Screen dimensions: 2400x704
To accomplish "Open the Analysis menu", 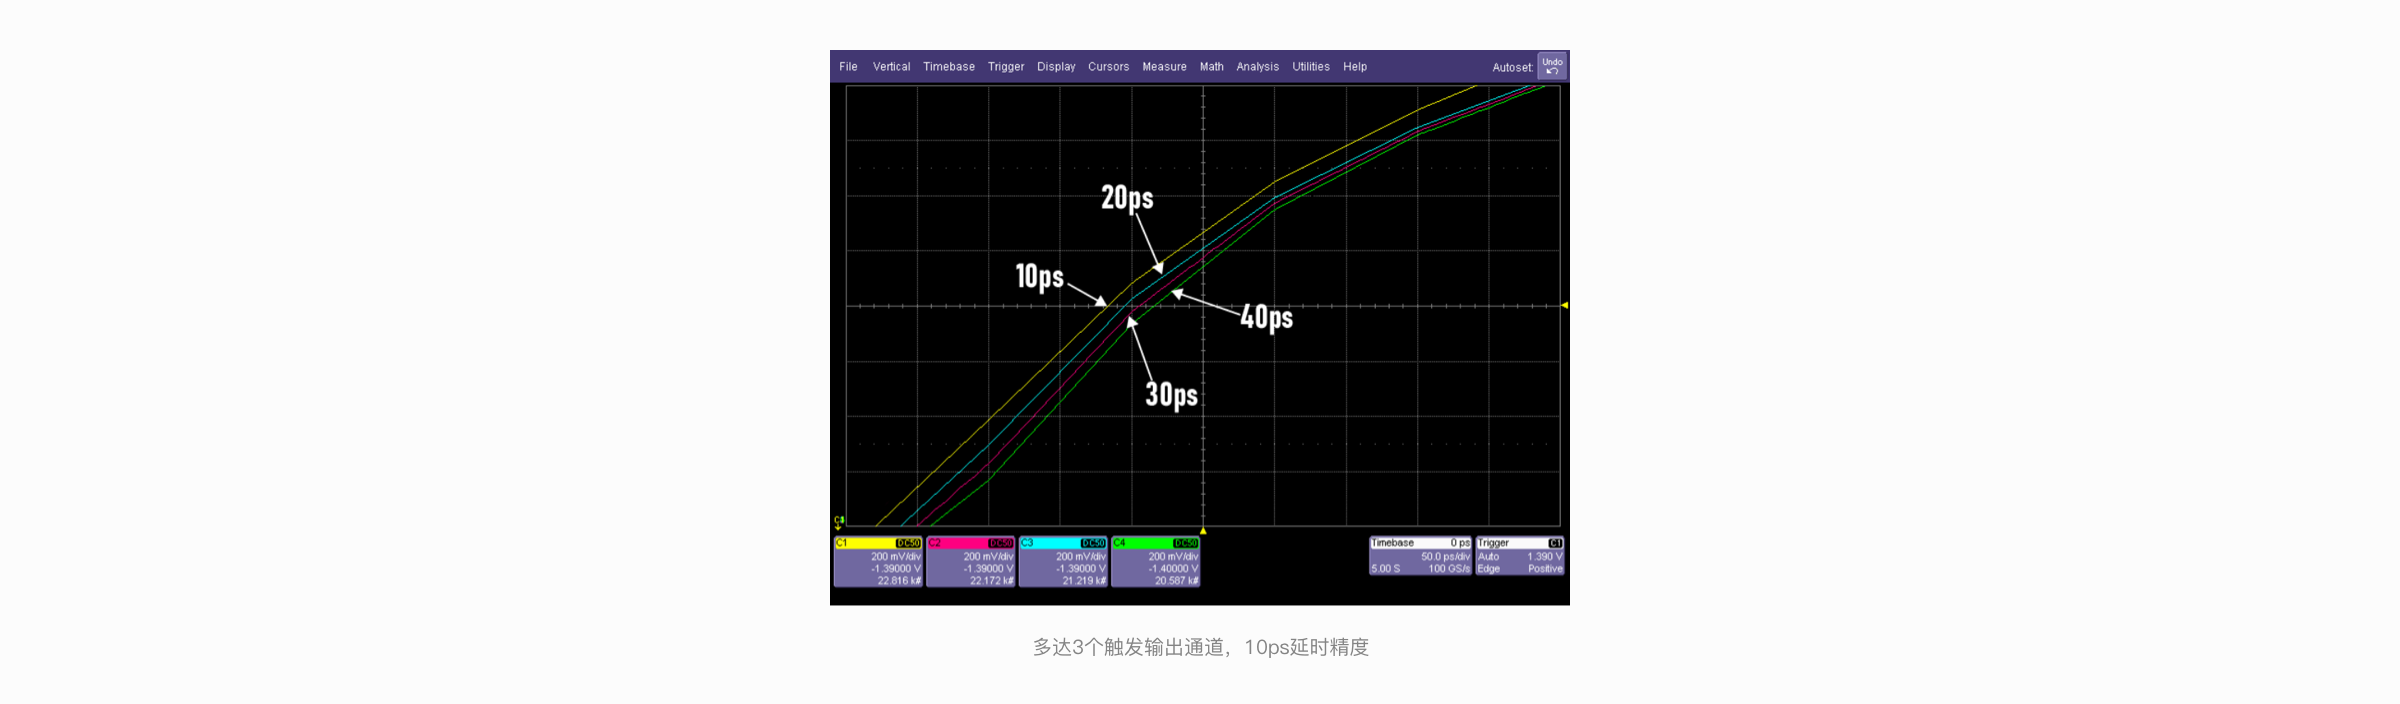I will coord(1257,67).
